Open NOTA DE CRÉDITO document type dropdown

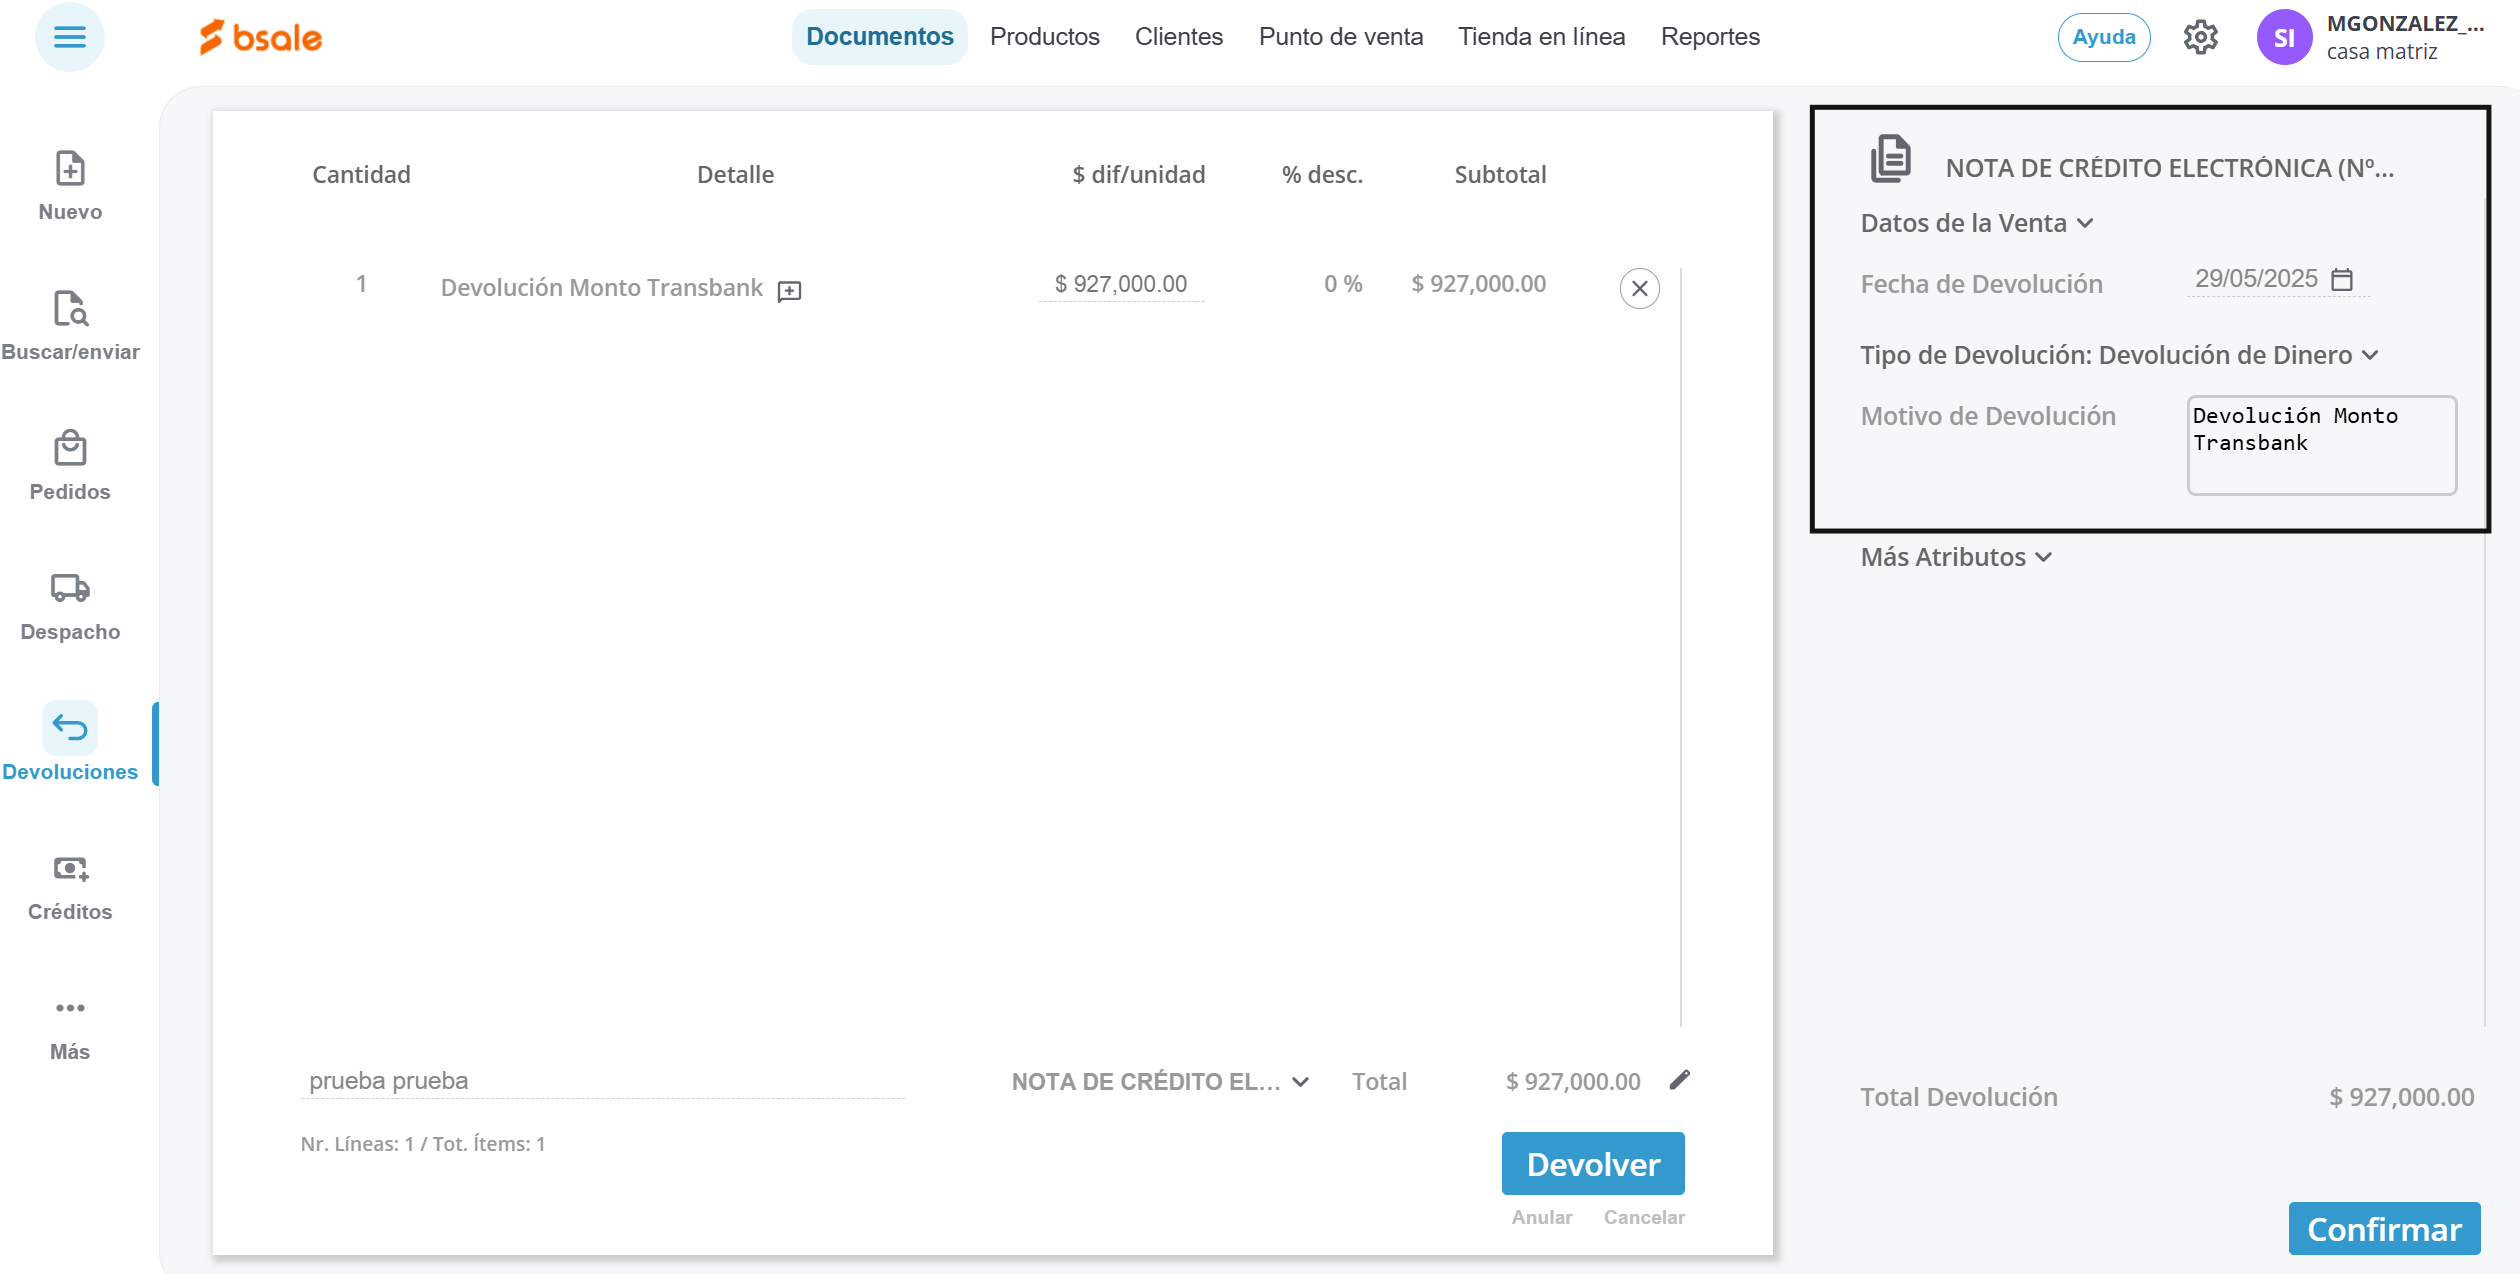(1160, 1082)
